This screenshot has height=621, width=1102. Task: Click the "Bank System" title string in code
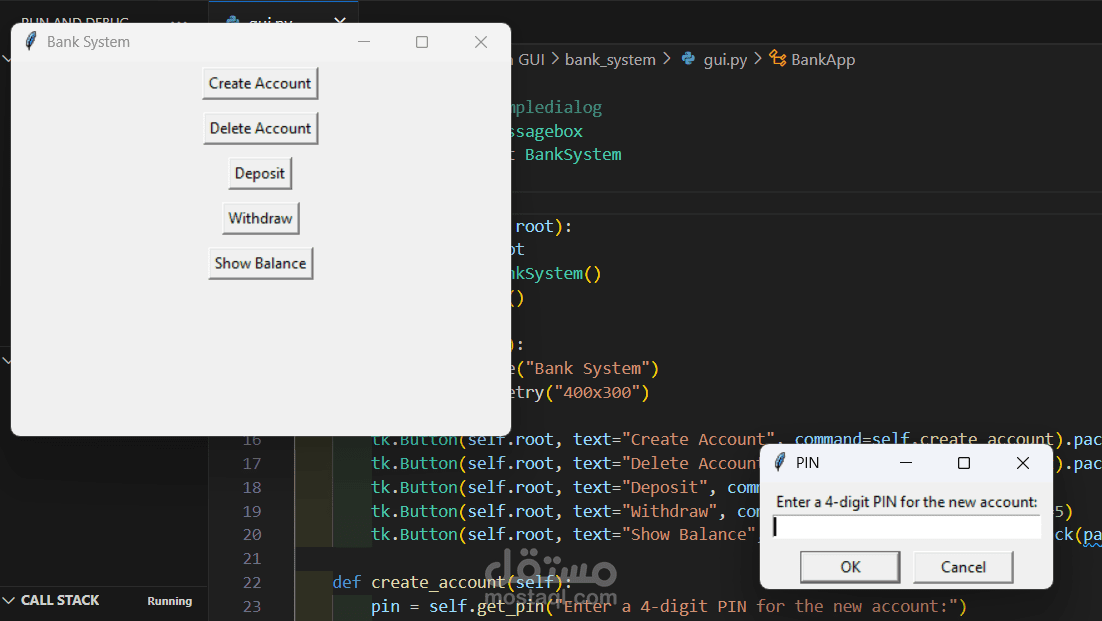pyautogui.click(x=588, y=369)
